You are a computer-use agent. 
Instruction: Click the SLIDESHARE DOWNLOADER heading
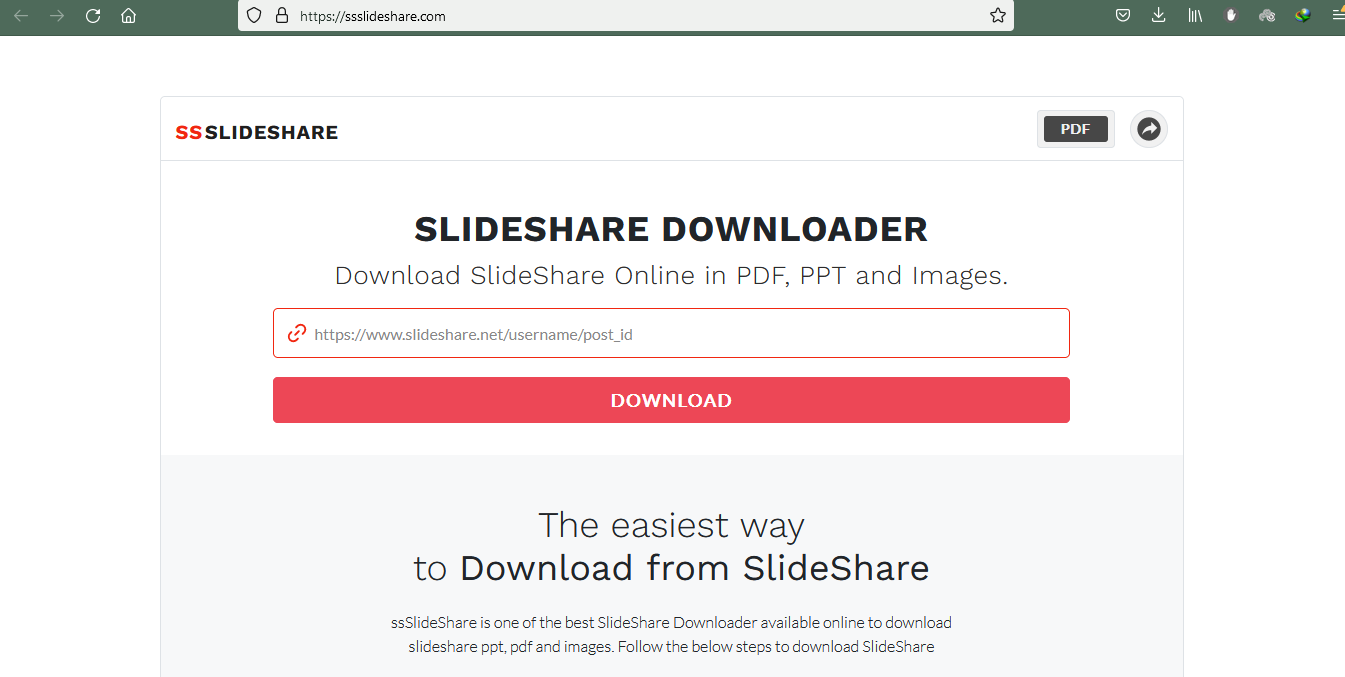click(x=671, y=229)
